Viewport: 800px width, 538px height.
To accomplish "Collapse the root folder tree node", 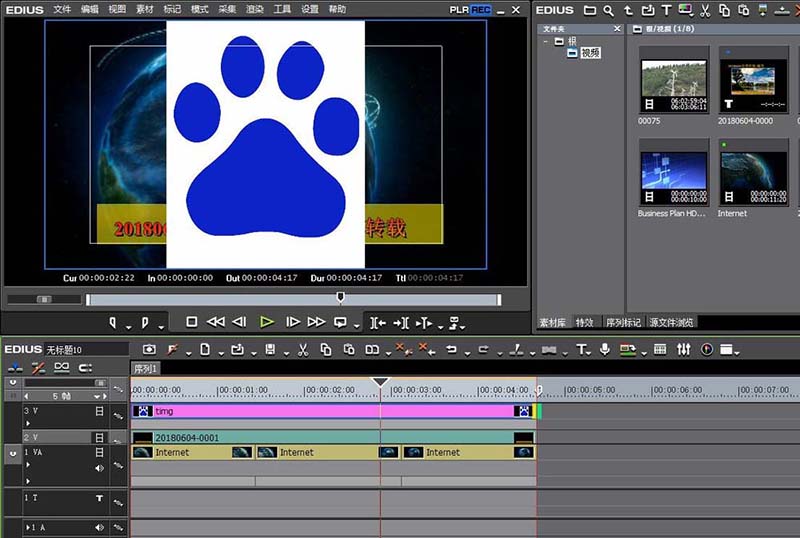I will (546, 41).
